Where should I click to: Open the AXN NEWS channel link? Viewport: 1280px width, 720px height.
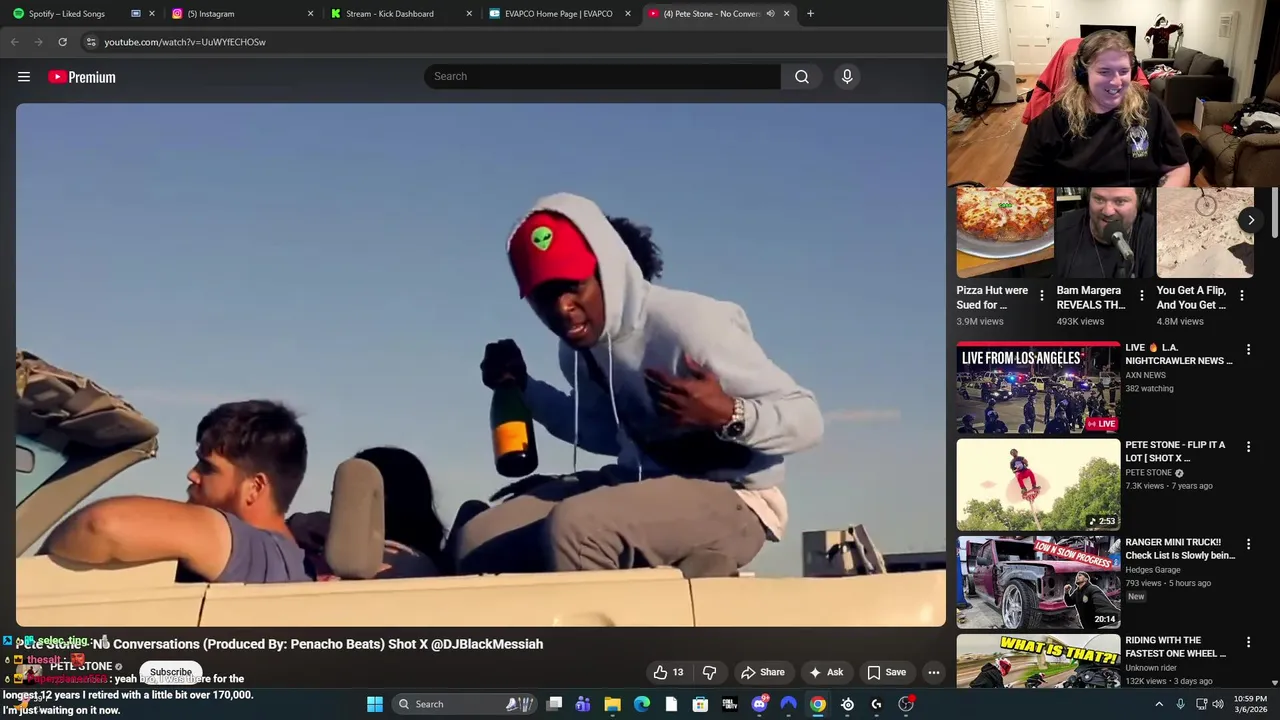(1145, 375)
